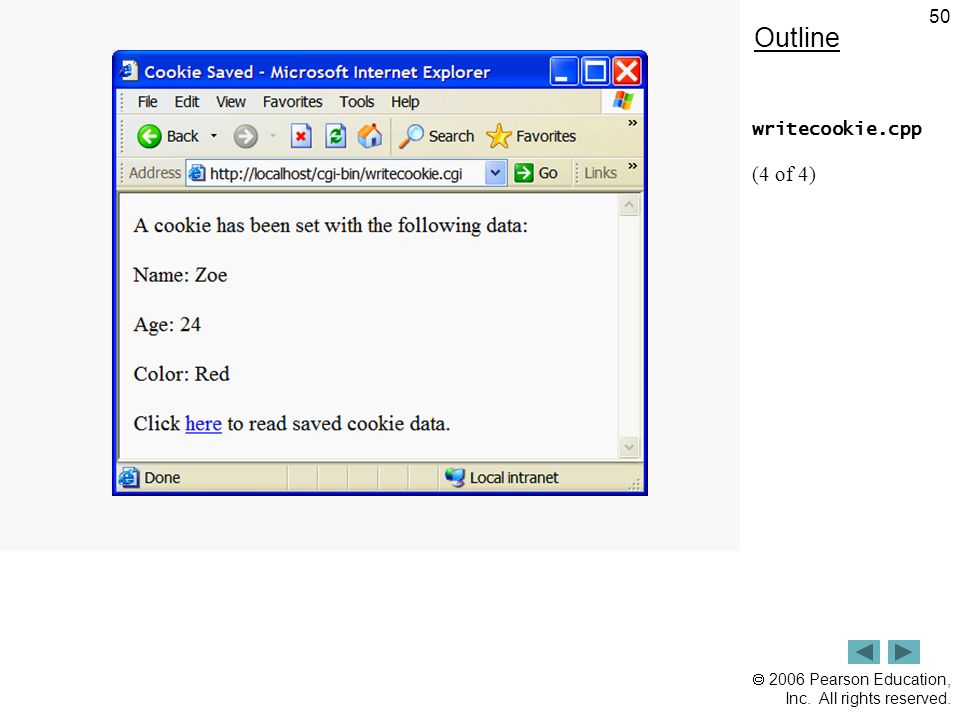Follow the 'here' link to read cookie
The width and height of the screenshot is (960, 720).
pos(203,423)
